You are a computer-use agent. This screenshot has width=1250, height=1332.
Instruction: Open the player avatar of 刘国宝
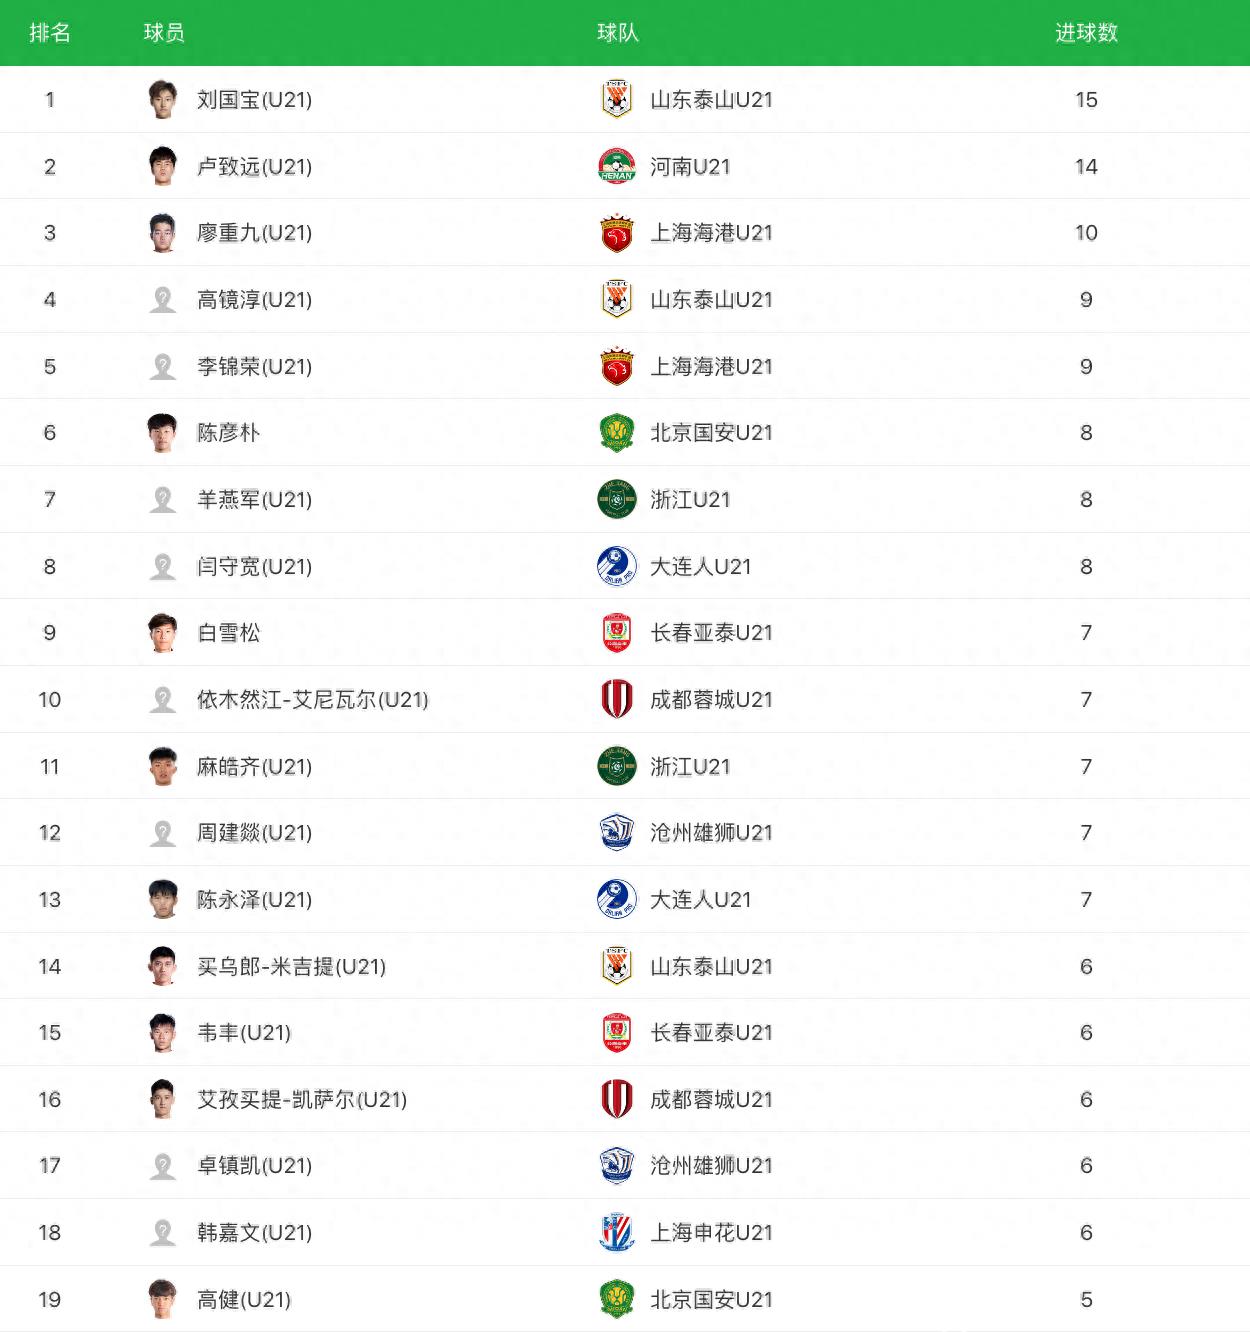pos(162,99)
